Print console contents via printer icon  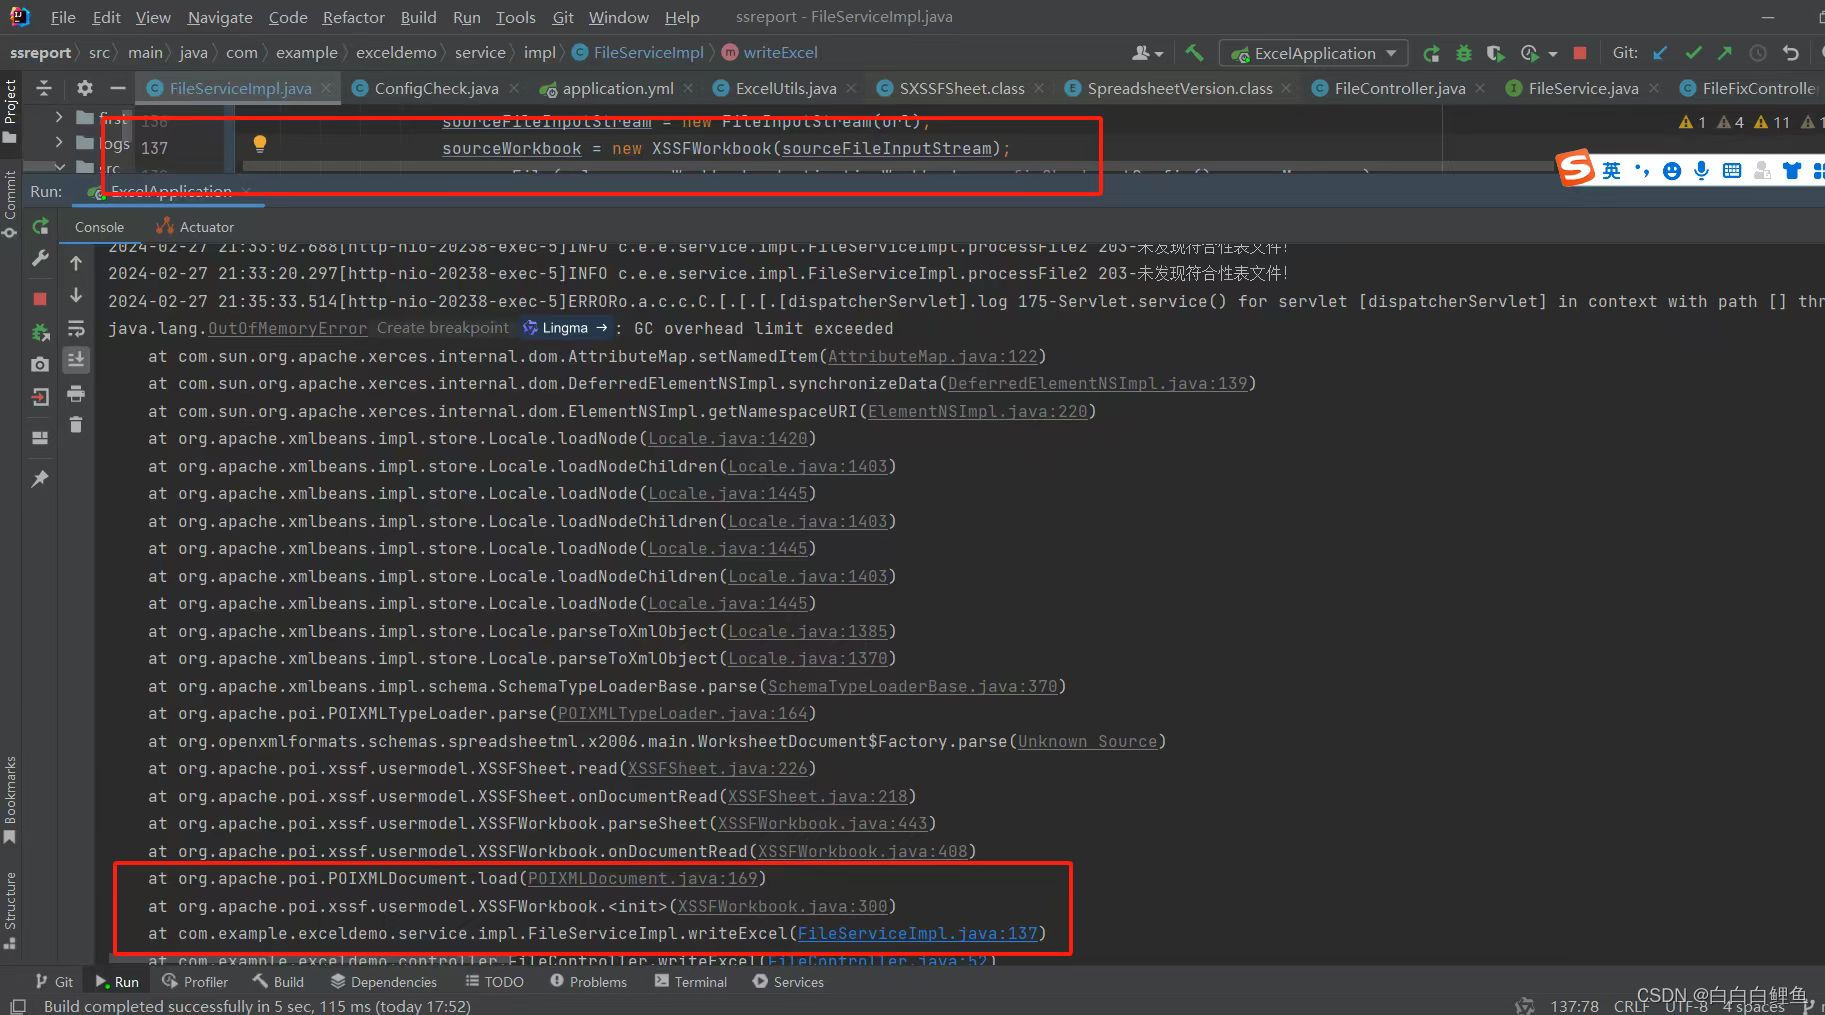tap(76, 395)
